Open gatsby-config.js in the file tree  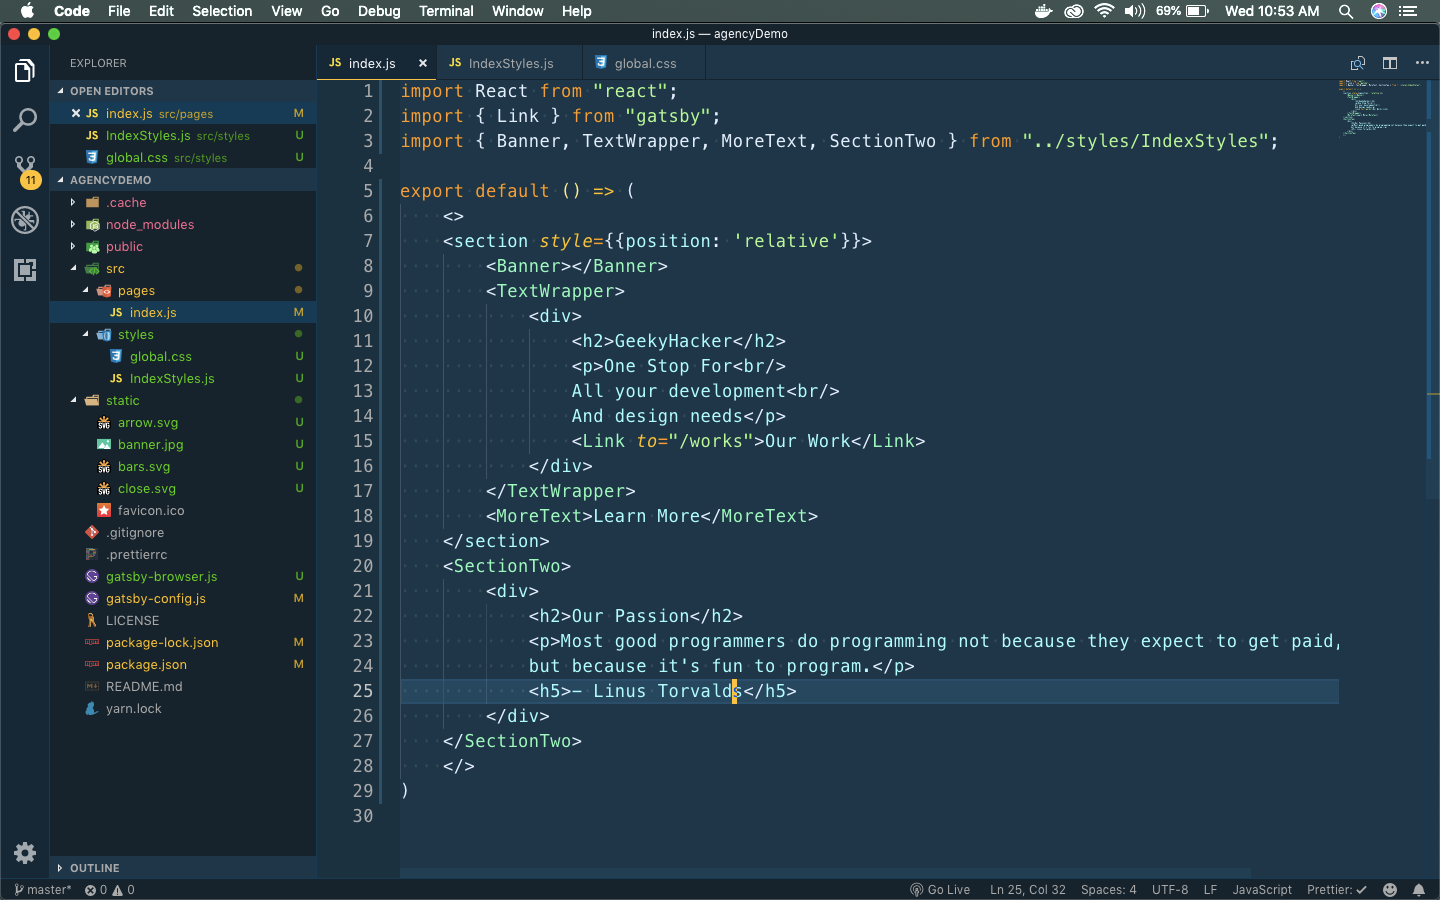coord(155,599)
